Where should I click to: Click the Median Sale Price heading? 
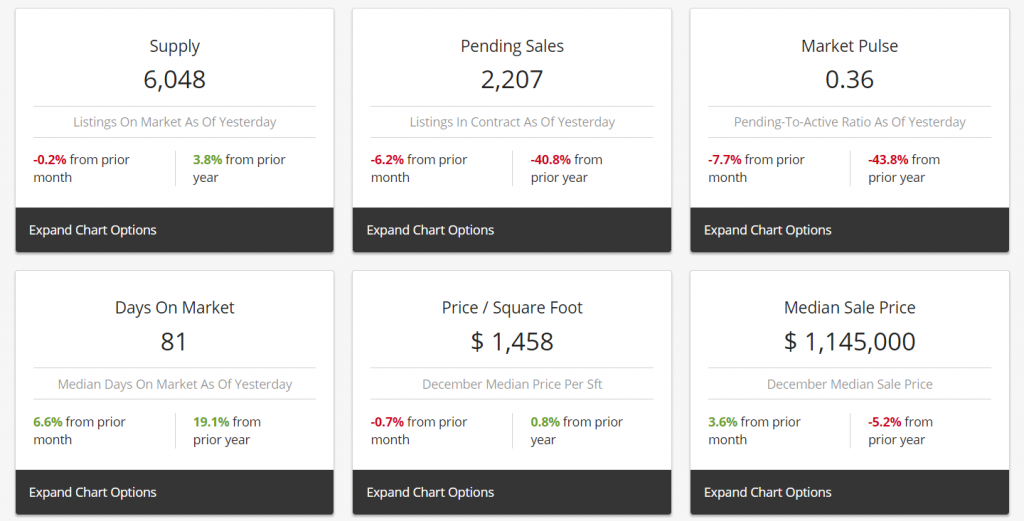[x=850, y=308]
